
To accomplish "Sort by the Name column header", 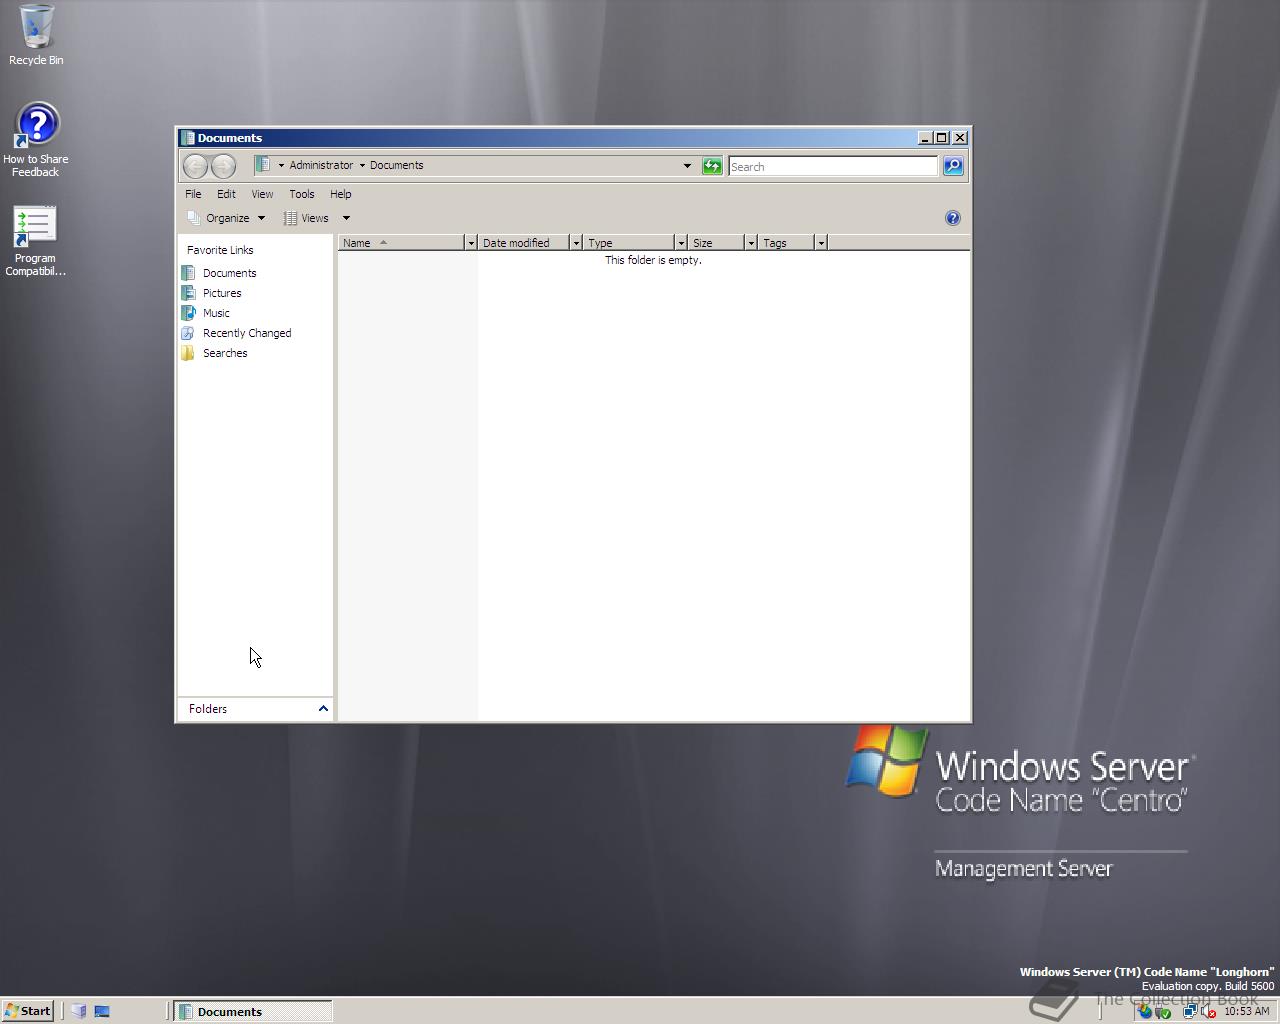I will click(402, 243).
